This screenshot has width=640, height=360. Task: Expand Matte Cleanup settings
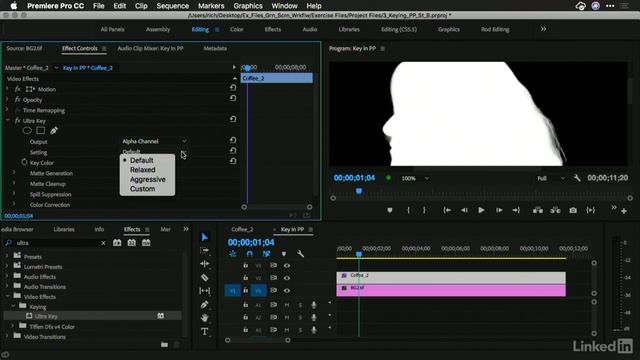14,183
